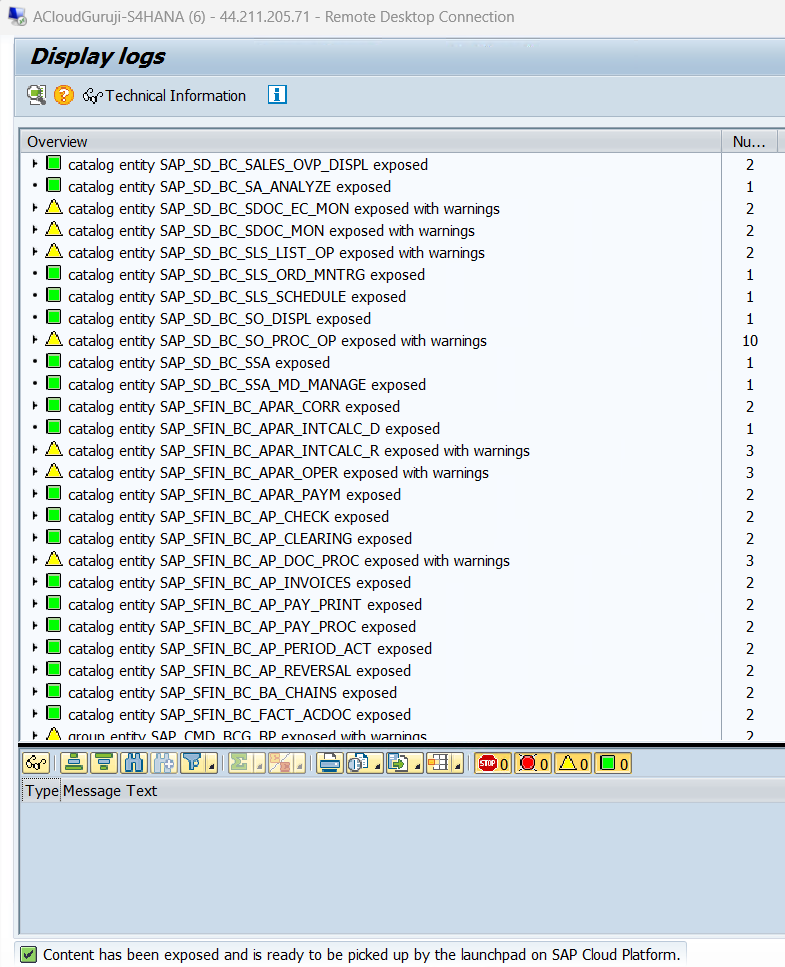The height and width of the screenshot is (967, 785).
Task: Click the blue information icon
Action: (278, 95)
